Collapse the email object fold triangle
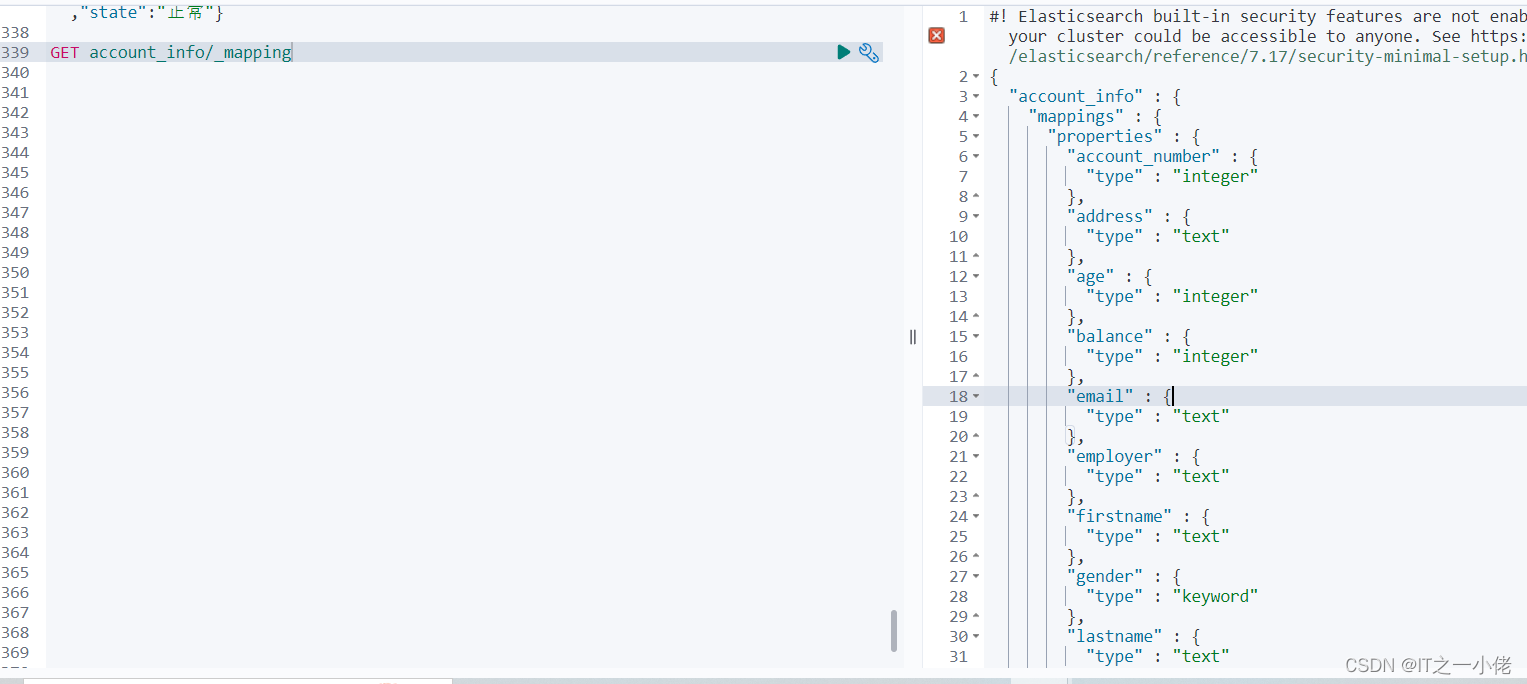 click(974, 396)
